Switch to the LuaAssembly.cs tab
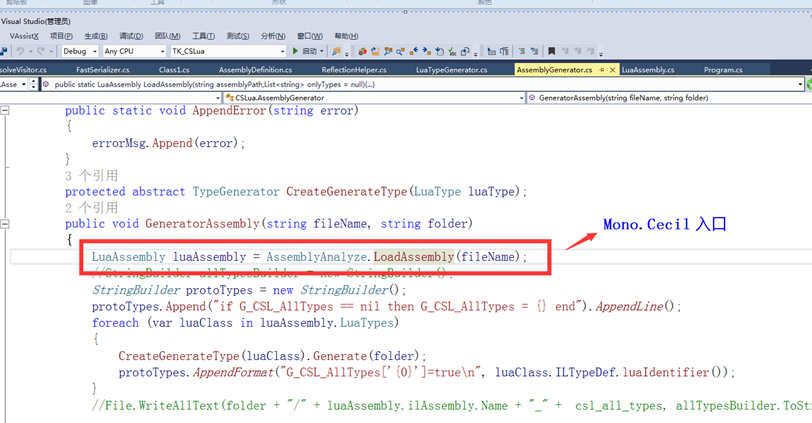This screenshot has height=423, width=812. point(648,70)
